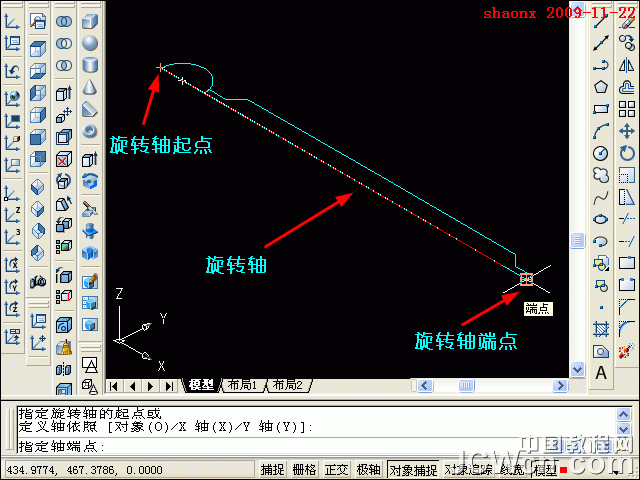Click horizontal scrollbar right arrow

pos(560,385)
